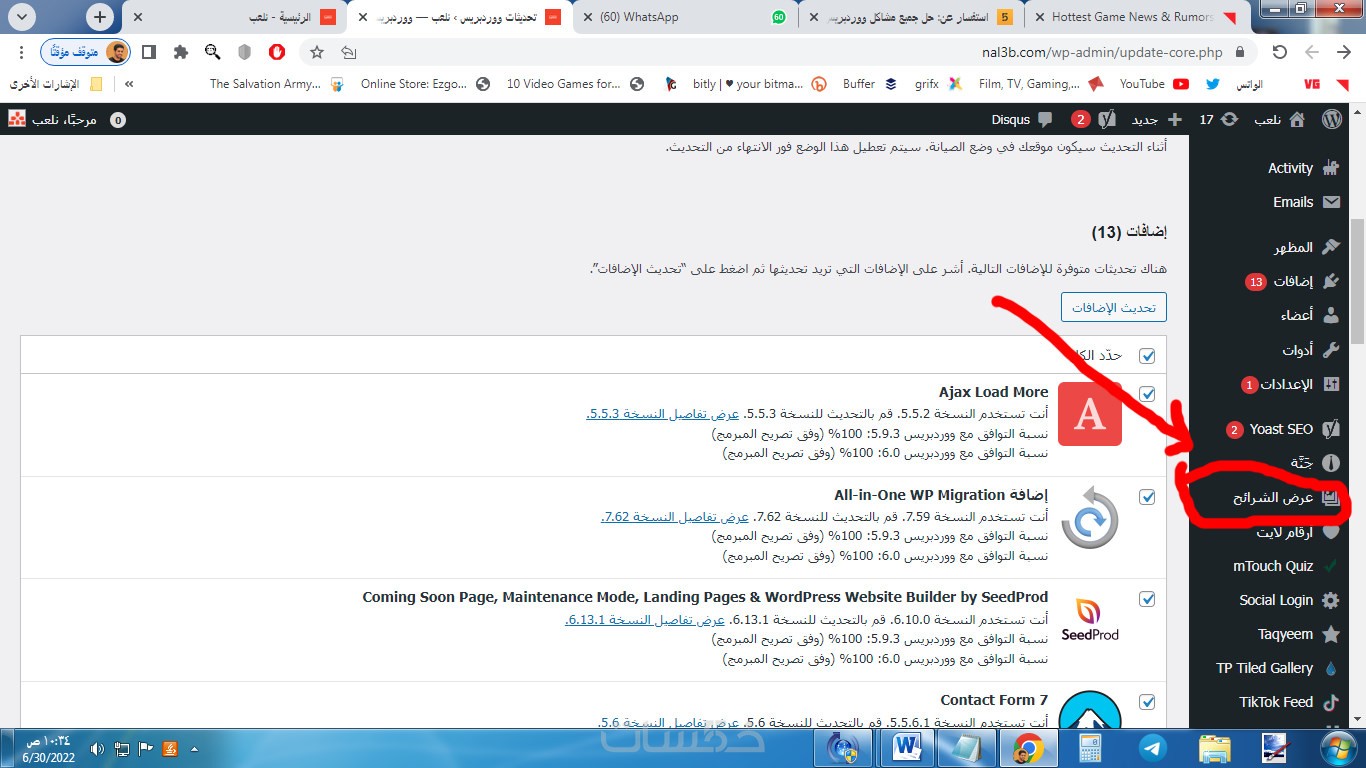Open the إضافات plugins menu
Screen dimensions: 1366x768
point(1292,282)
